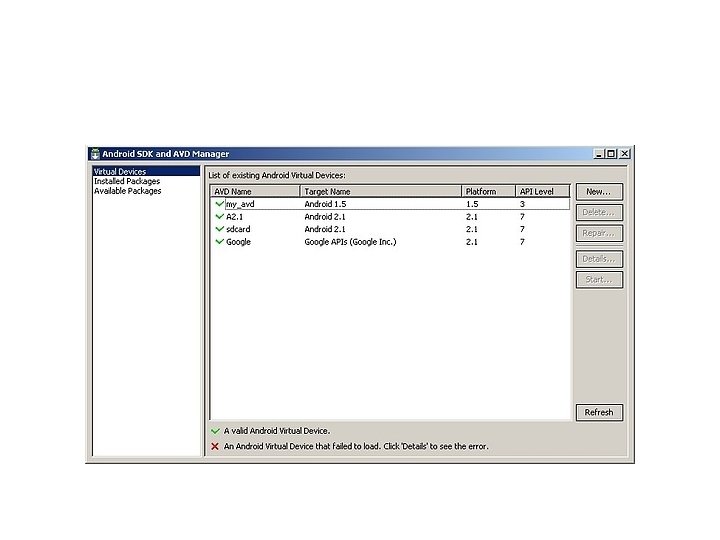Click the Android SDK title bar icon
720x540 pixels.
tap(95, 154)
